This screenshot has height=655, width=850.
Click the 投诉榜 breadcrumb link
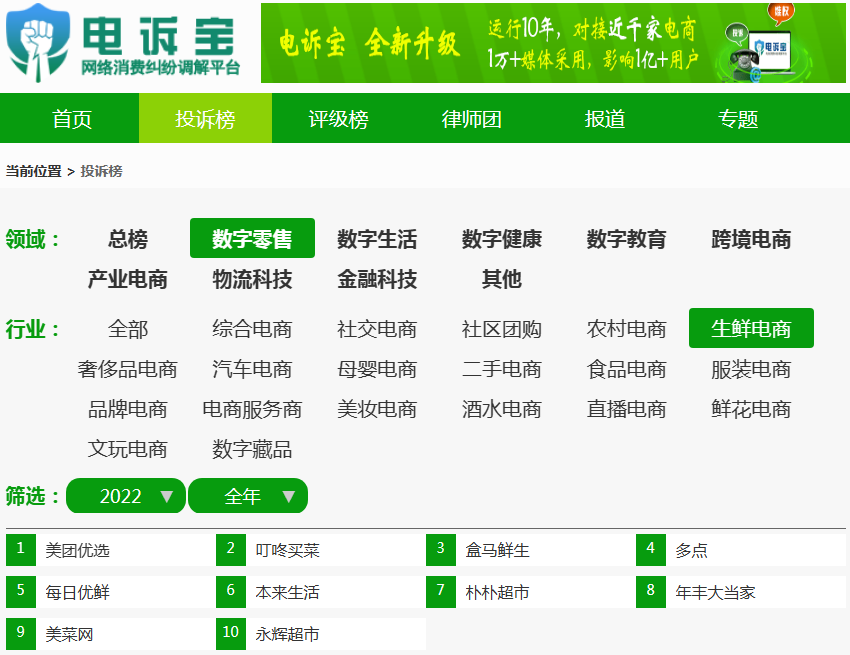coord(101,171)
